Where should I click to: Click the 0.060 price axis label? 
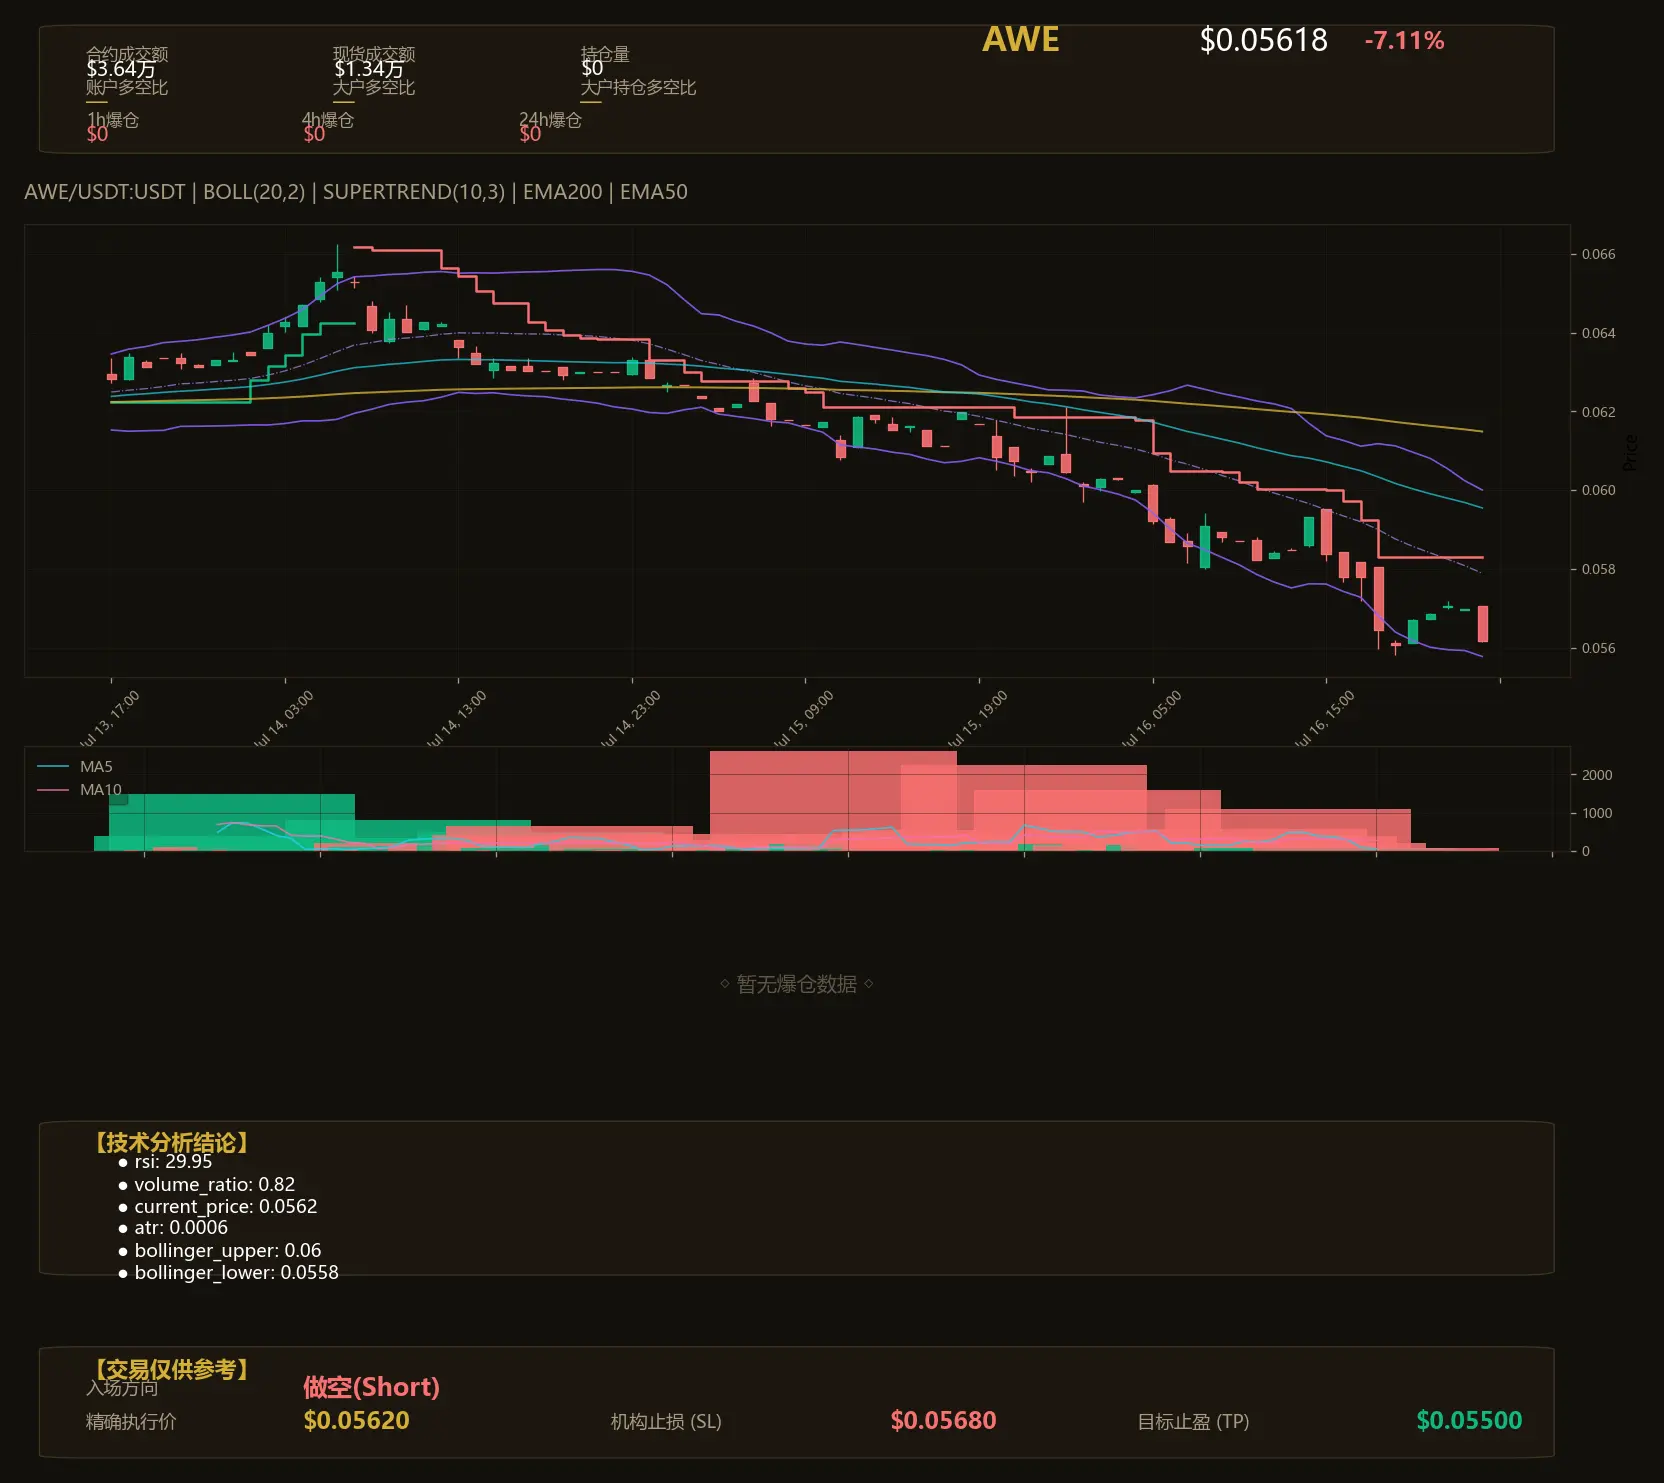1598,490
